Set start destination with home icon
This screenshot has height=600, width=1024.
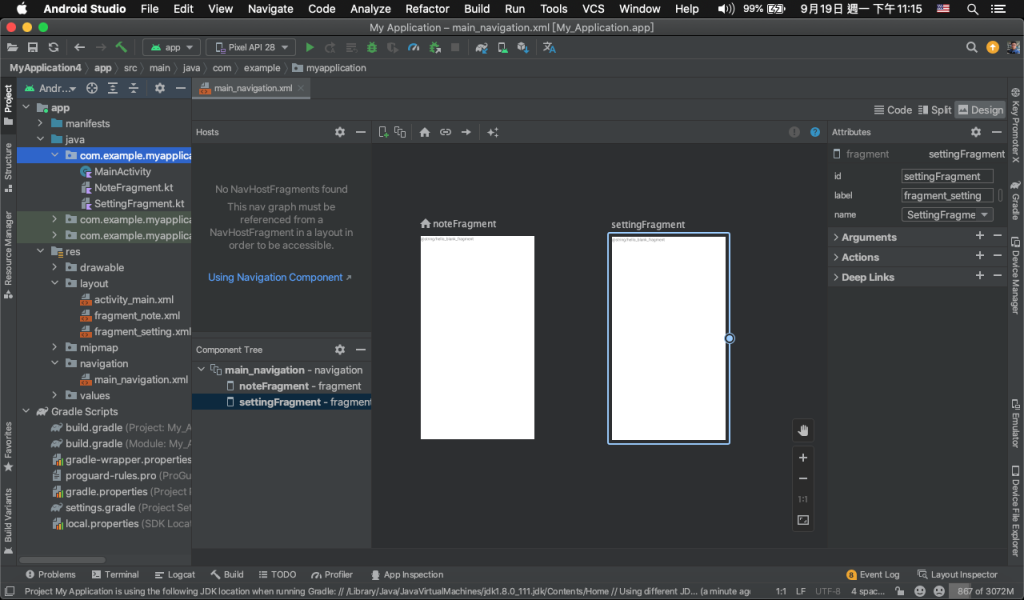point(424,132)
